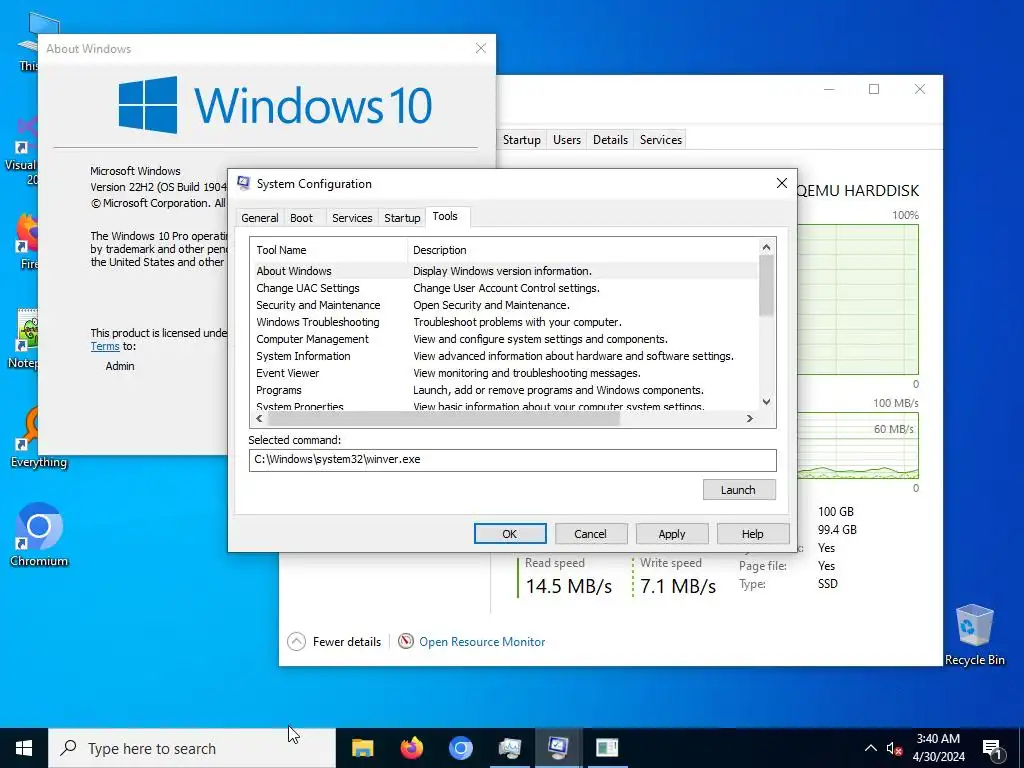Click the horizontal scroll right arrow

click(750, 419)
